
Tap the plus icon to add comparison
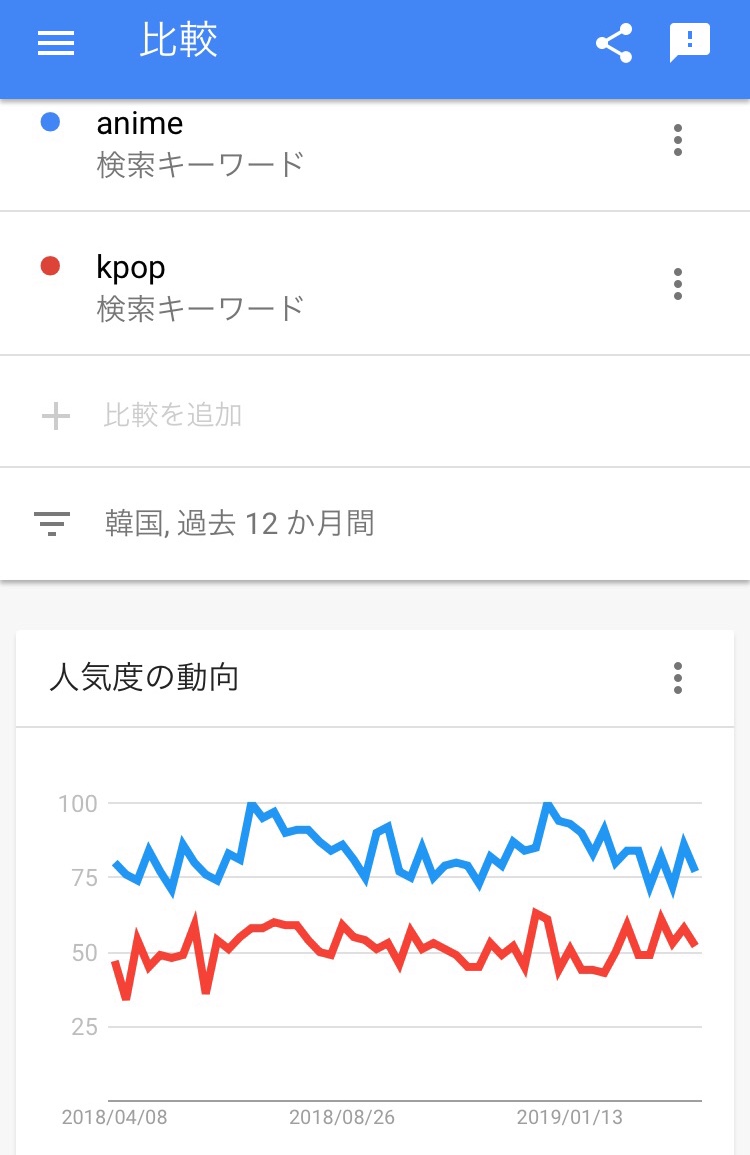click(x=56, y=415)
